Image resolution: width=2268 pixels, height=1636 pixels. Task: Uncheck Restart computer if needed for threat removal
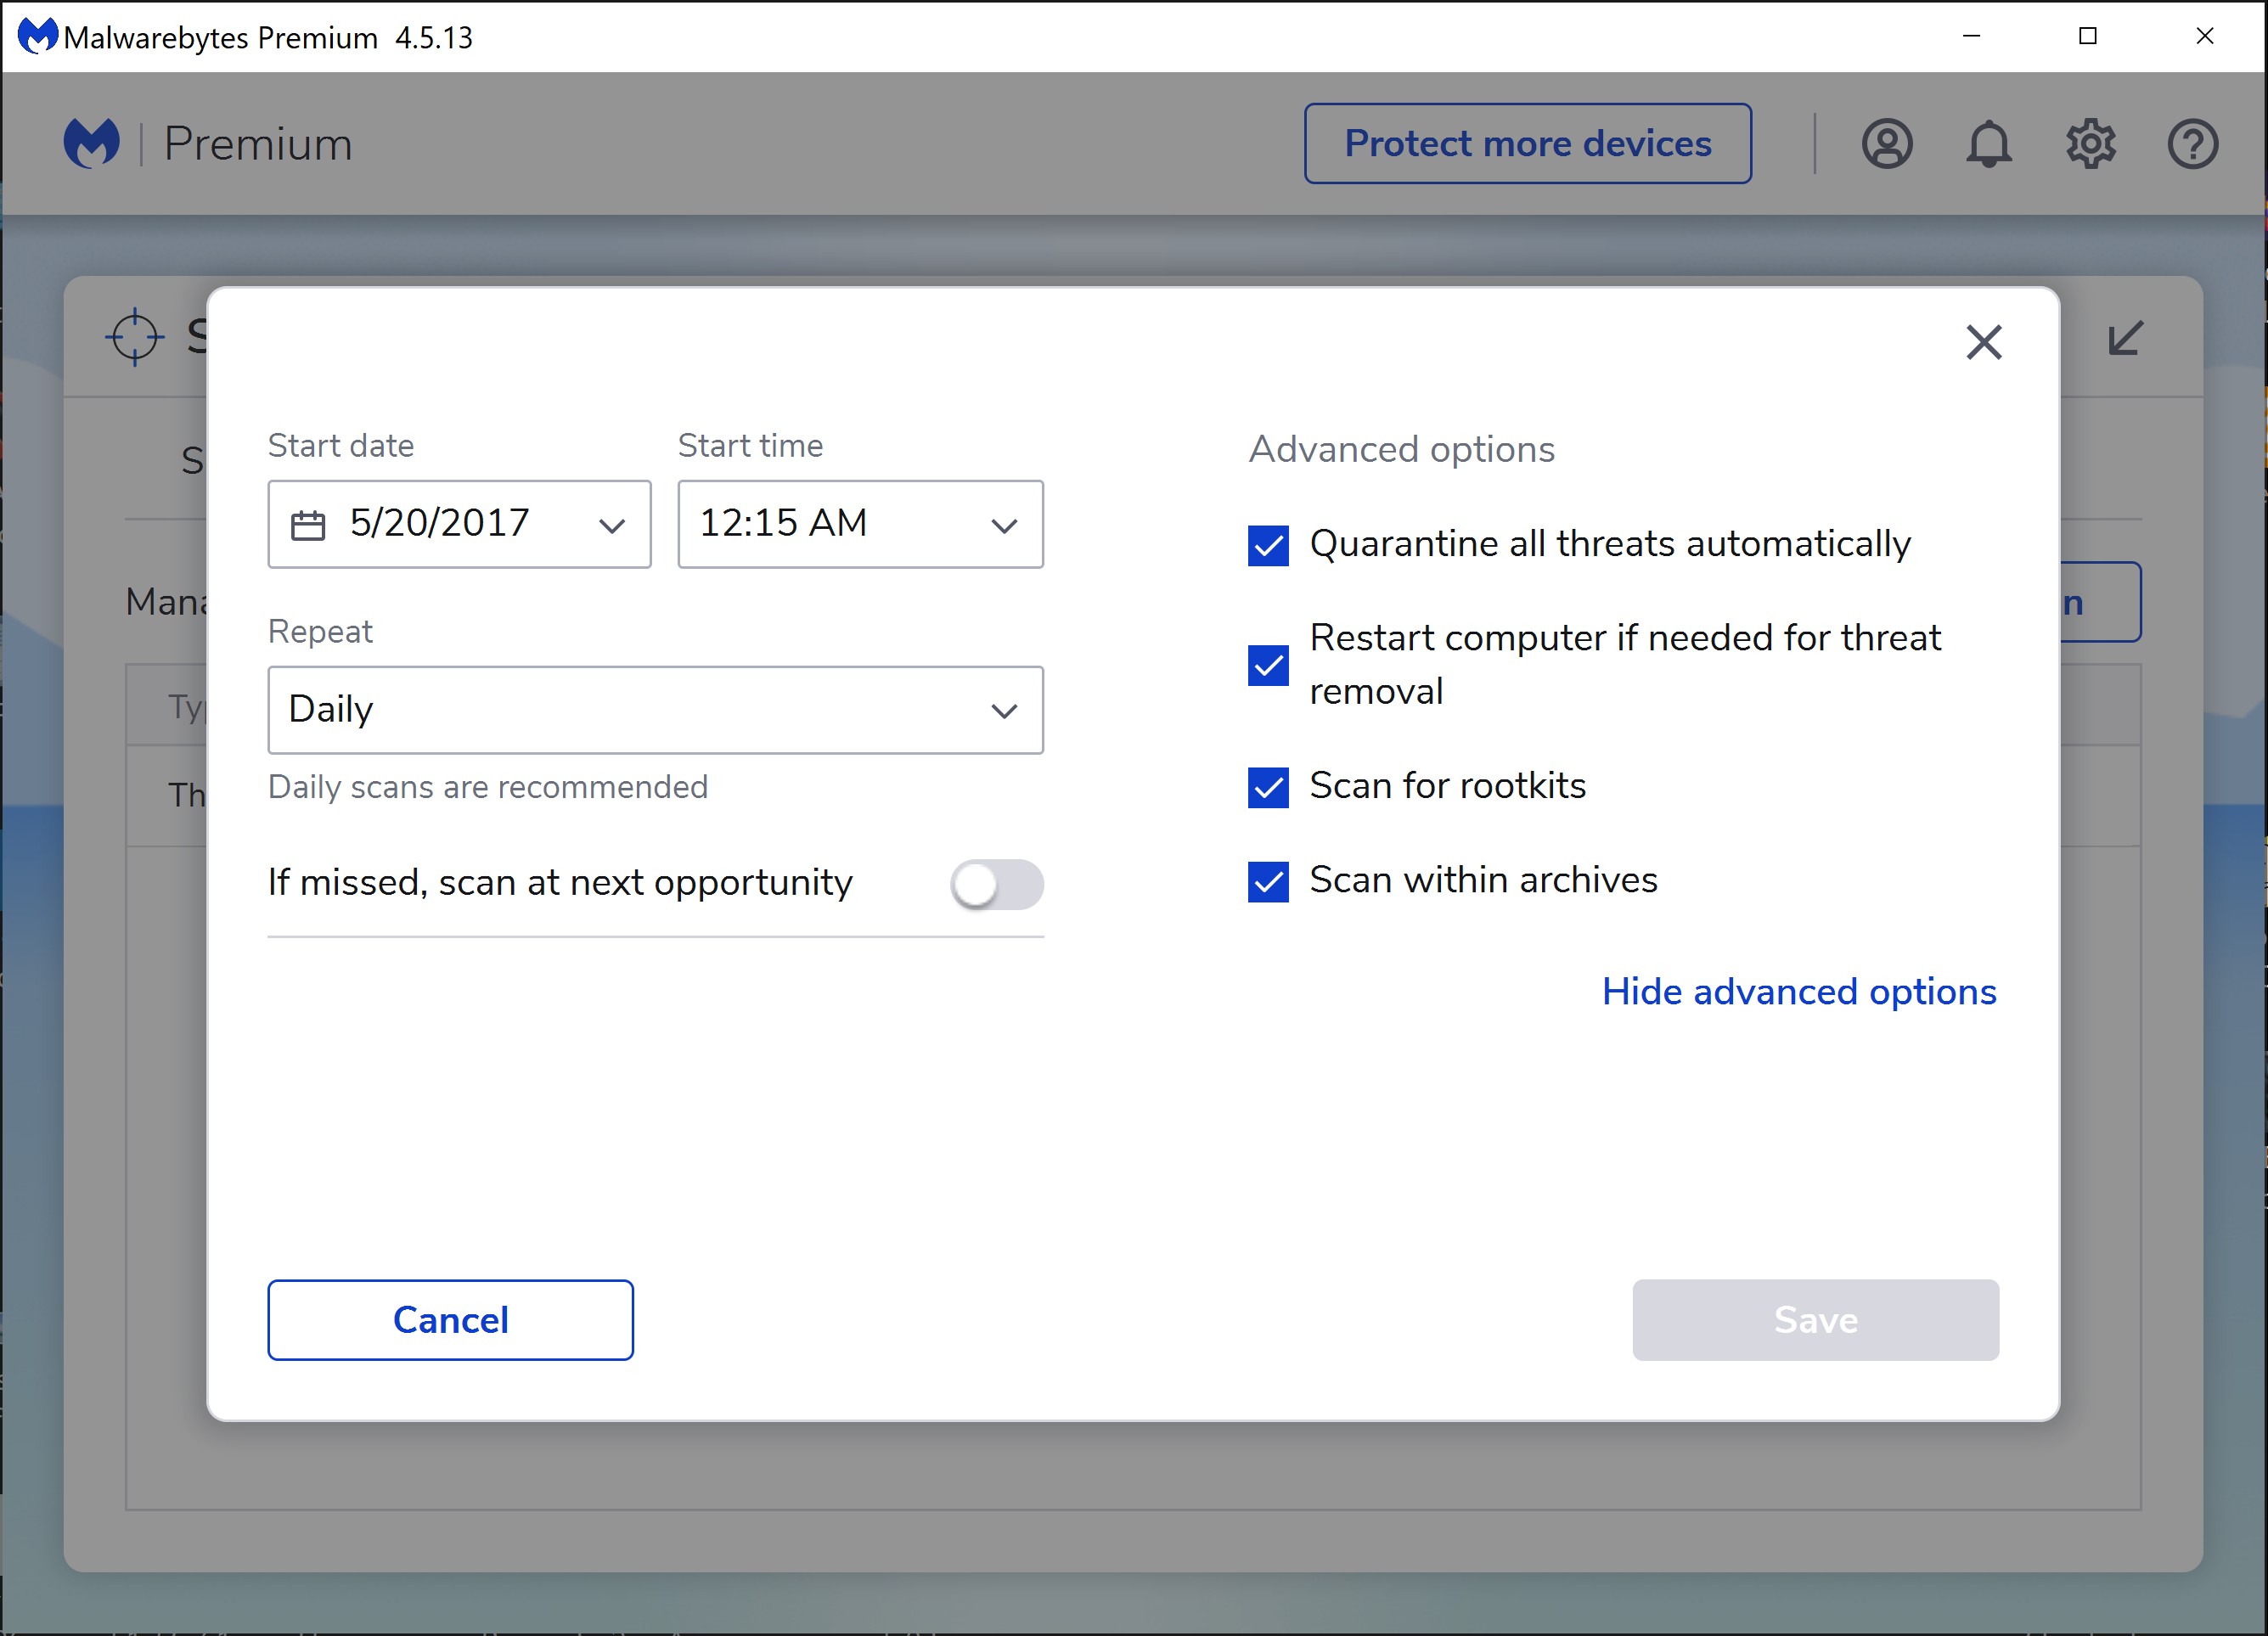pos(1268,665)
